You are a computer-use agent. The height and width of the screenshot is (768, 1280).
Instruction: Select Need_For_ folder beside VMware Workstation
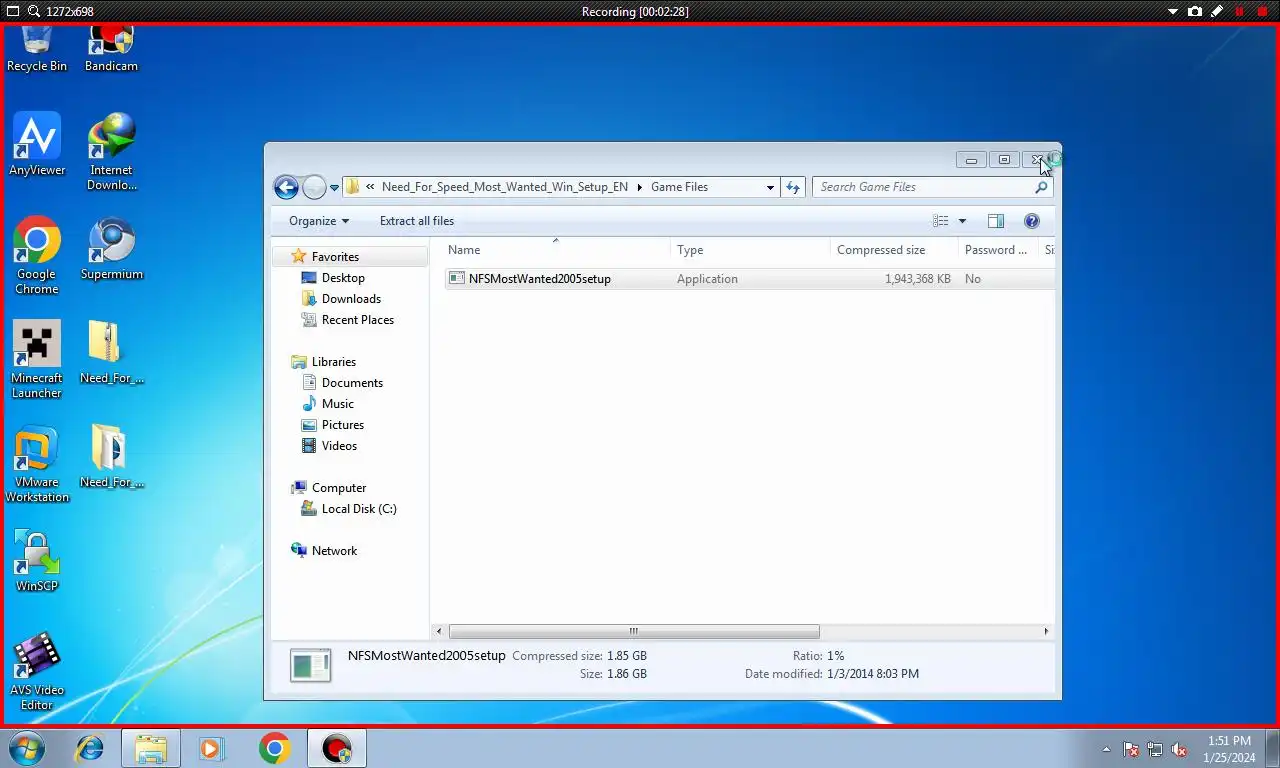point(111,456)
